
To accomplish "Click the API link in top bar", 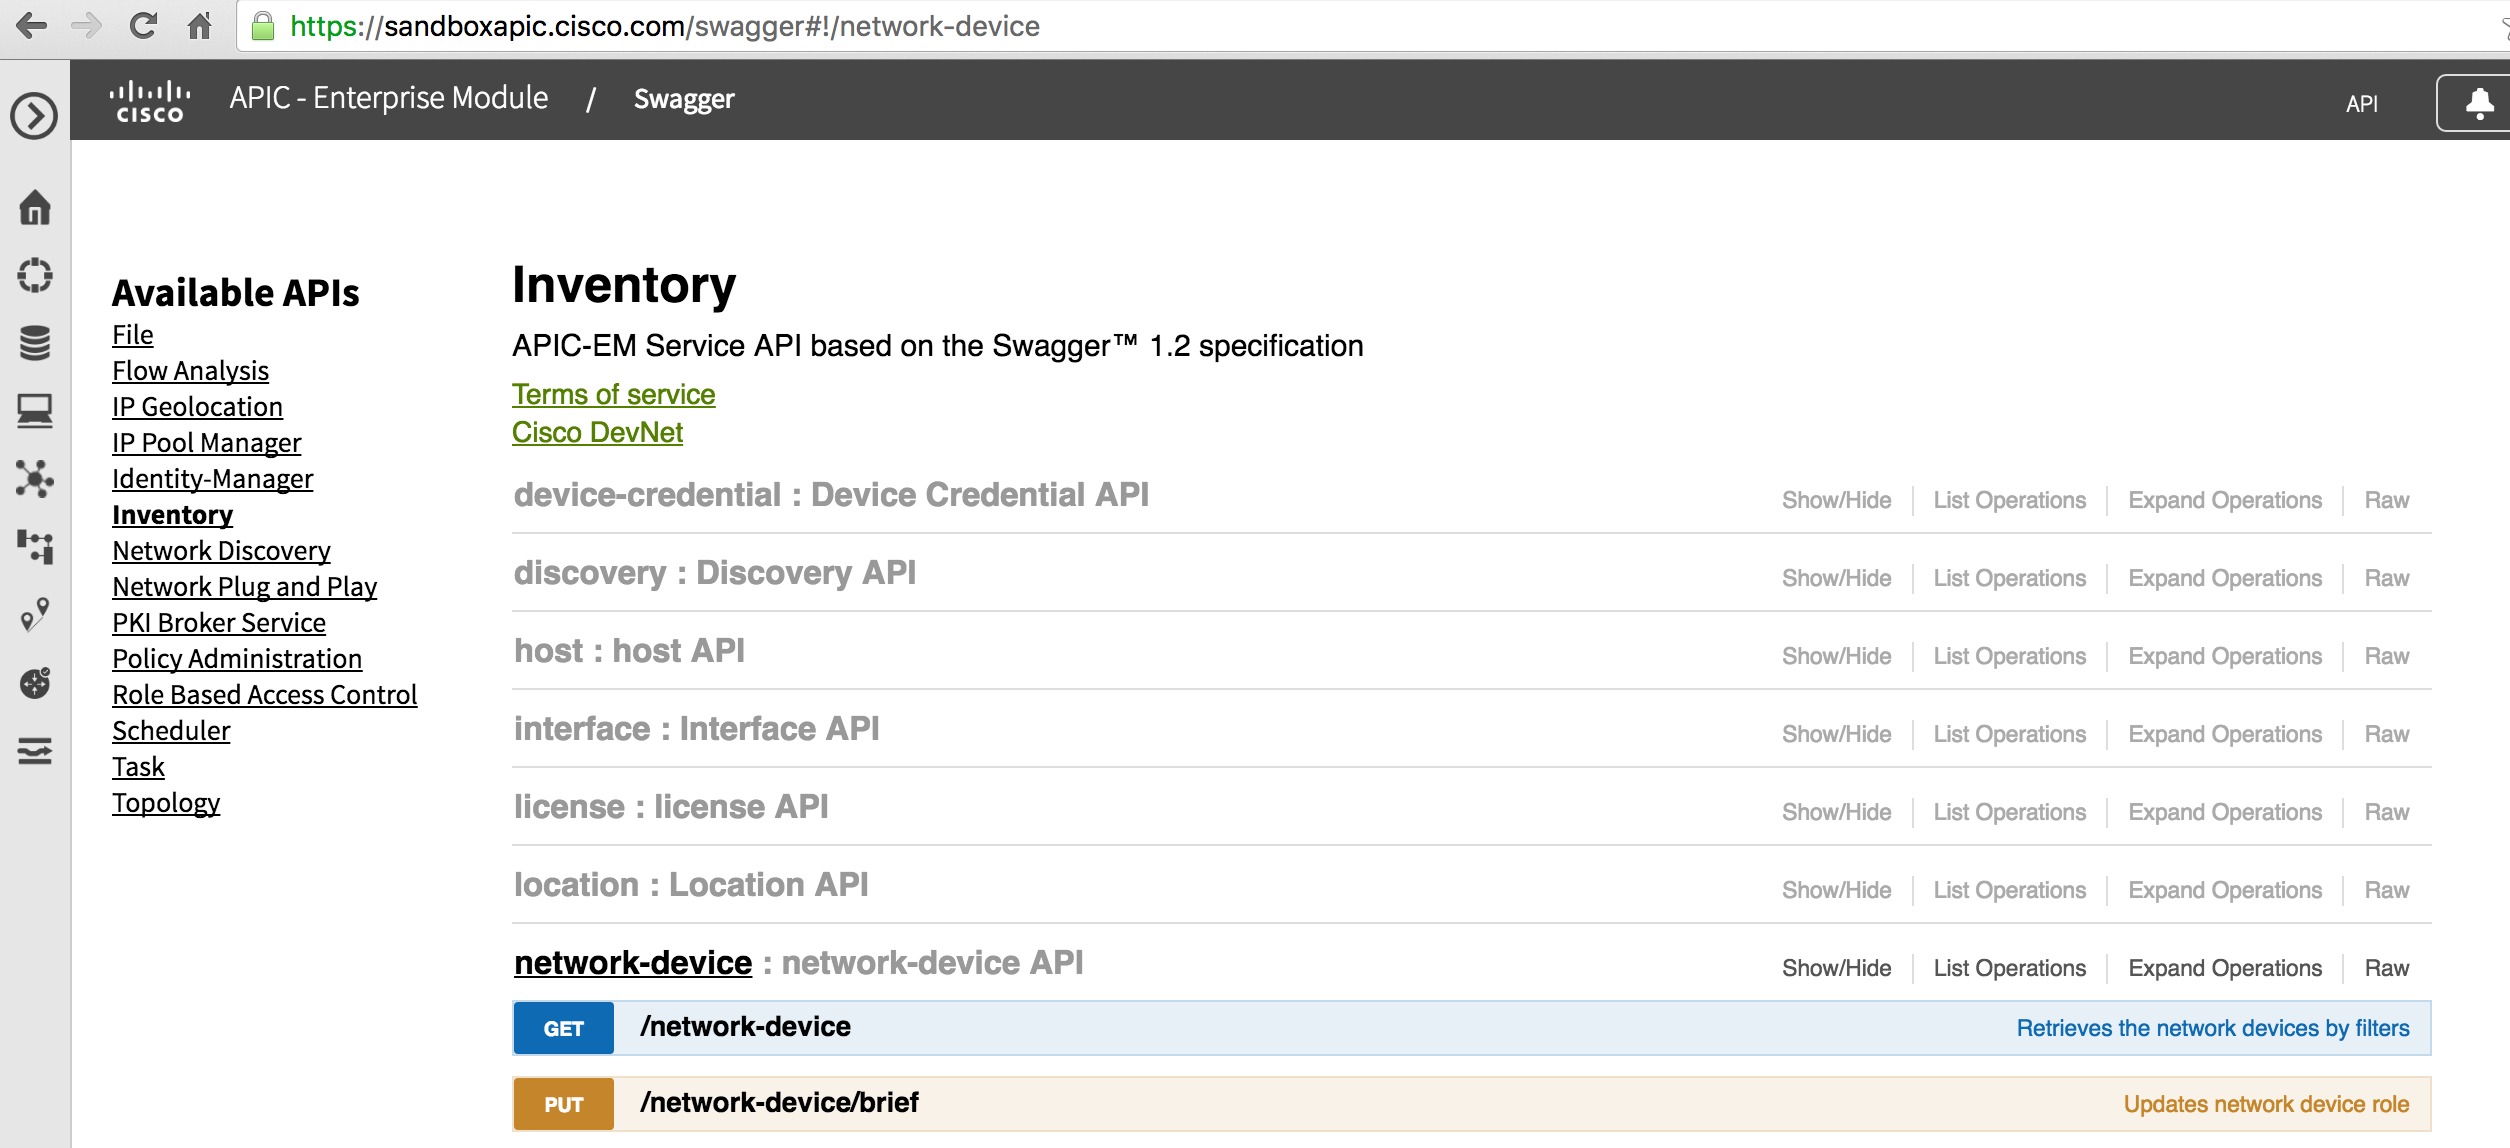I will [x=2361, y=103].
